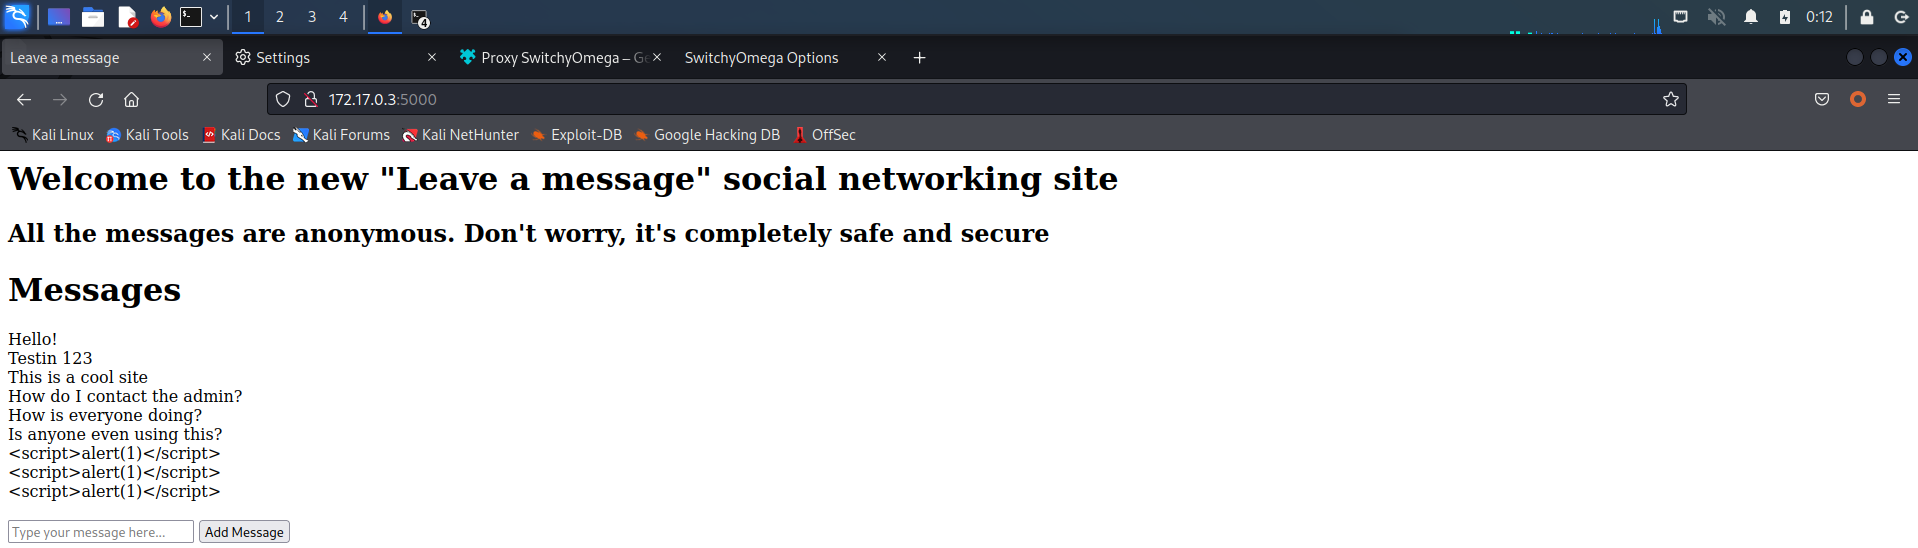Open the notifications bell icon
This screenshot has width=1918, height=548.
[1751, 17]
